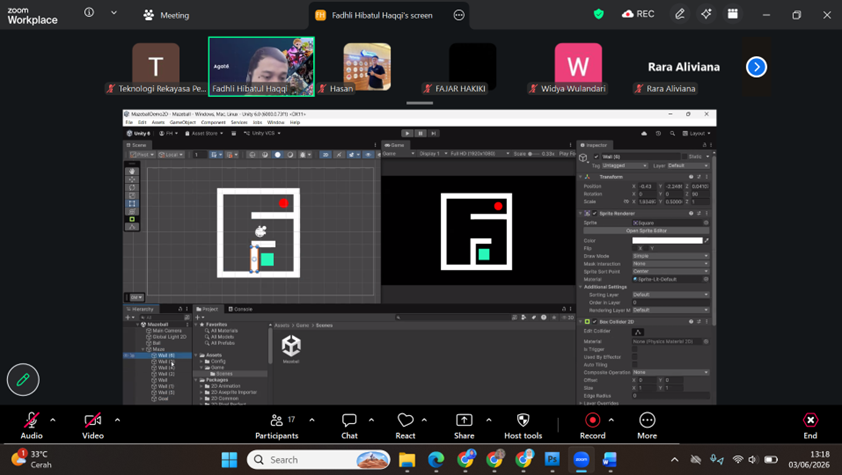Select the Rotate tool in Scene toolbar

coord(132,188)
